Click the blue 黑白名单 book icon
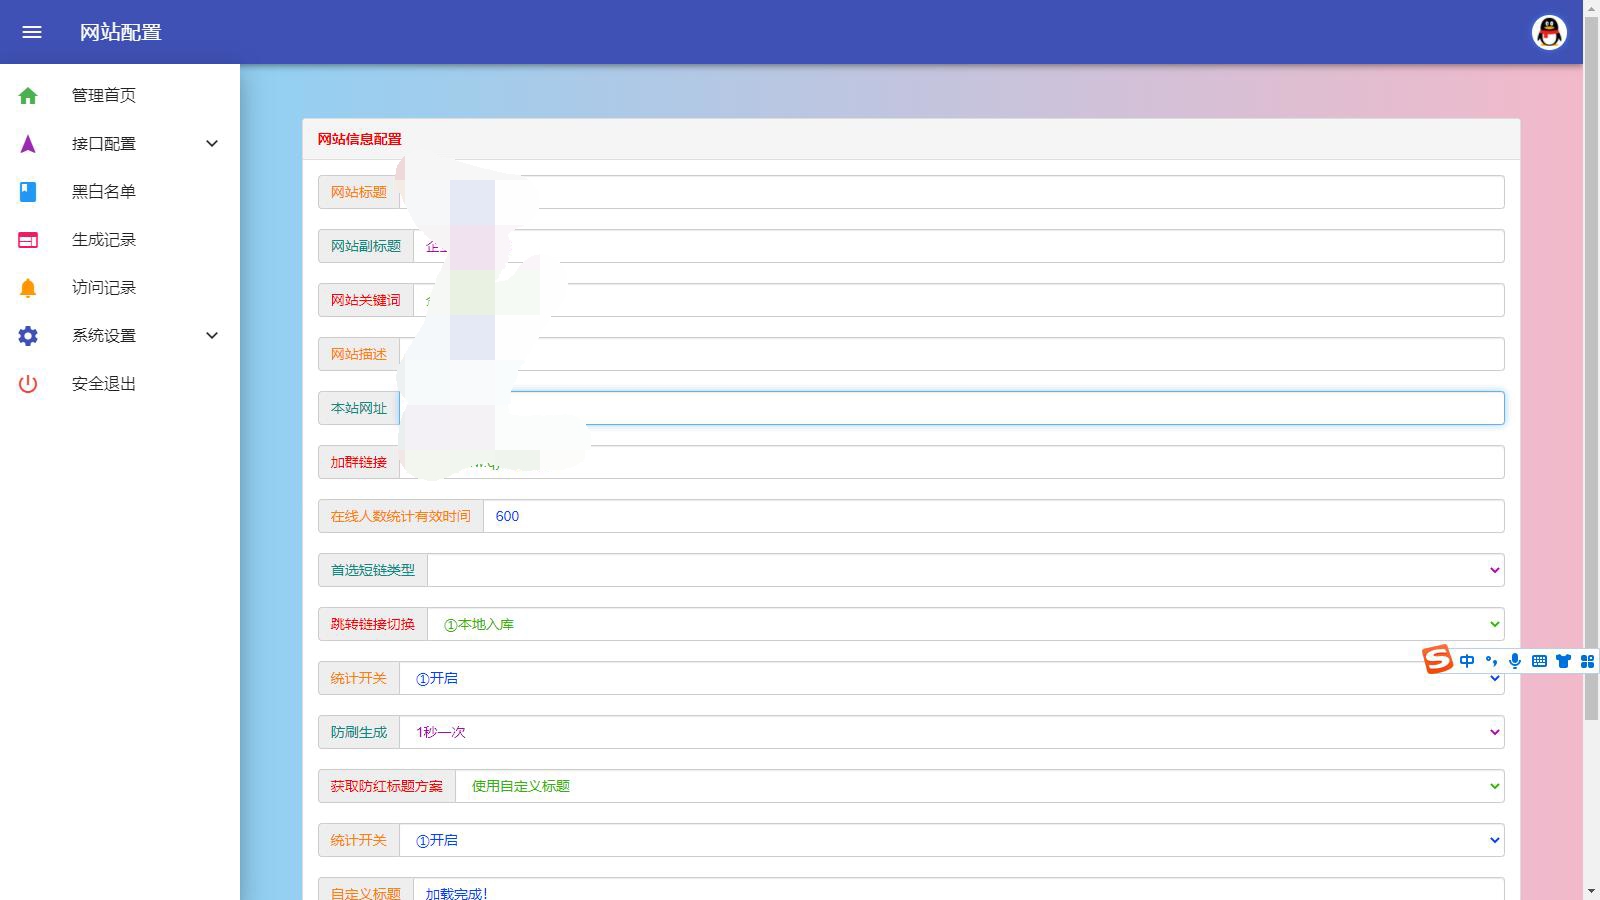Screen dimensions: 1600x900 pyautogui.click(x=28, y=192)
